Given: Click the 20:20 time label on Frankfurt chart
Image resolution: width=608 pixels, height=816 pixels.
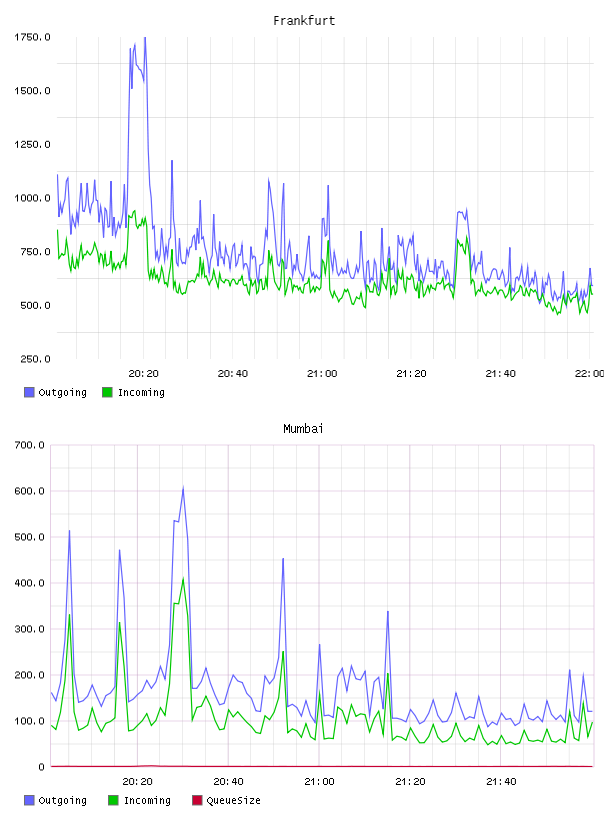Looking at the screenshot, I should (x=143, y=373).
